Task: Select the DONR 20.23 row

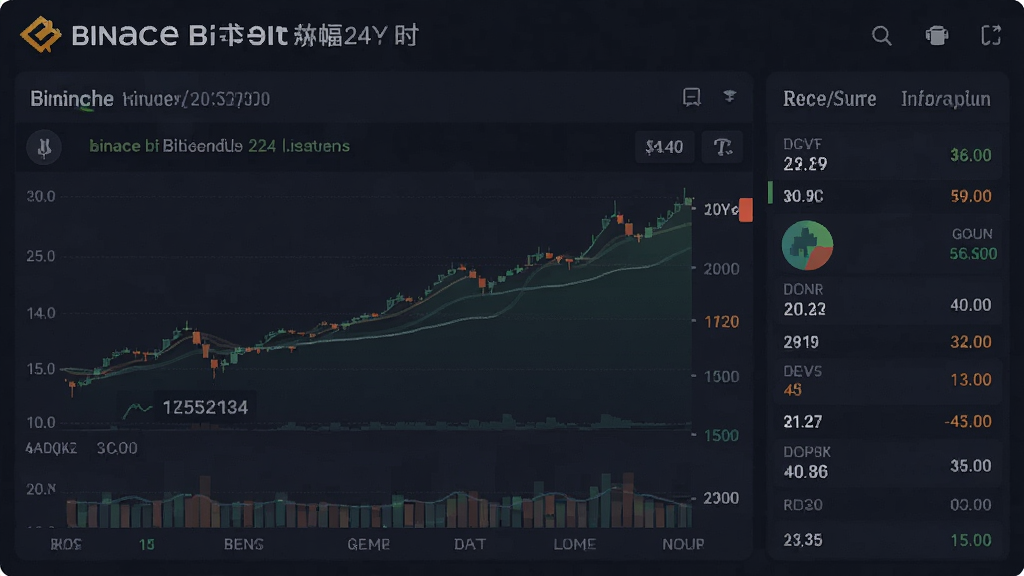Action: (x=887, y=299)
